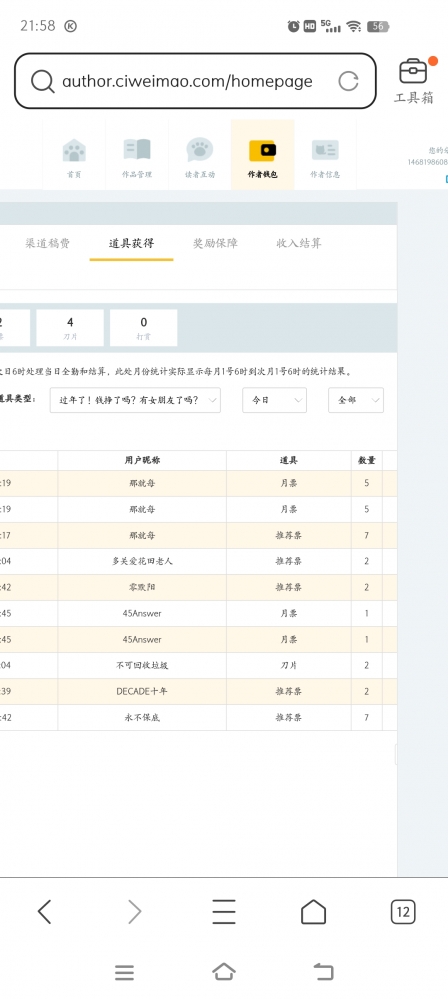Click quantity 2 in 零欺阳 row
This screenshot has height=999, width=448.
(x=366, y=587)
